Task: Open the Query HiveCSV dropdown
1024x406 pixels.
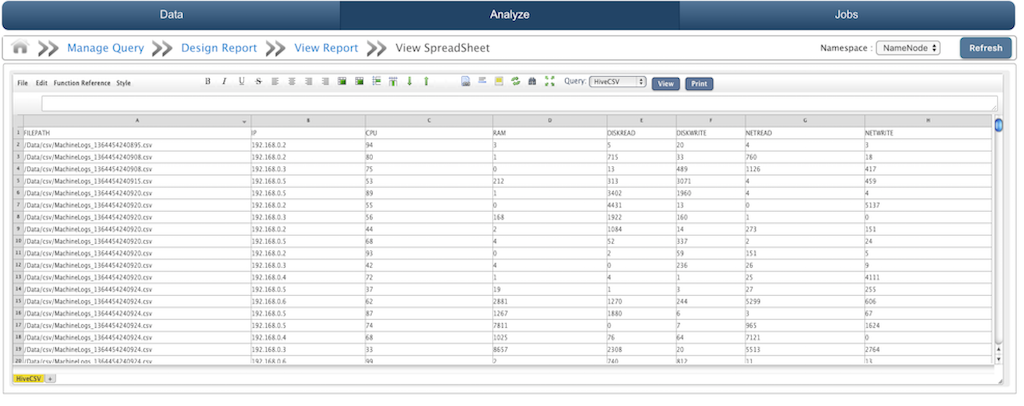Action: coord(617,82)
